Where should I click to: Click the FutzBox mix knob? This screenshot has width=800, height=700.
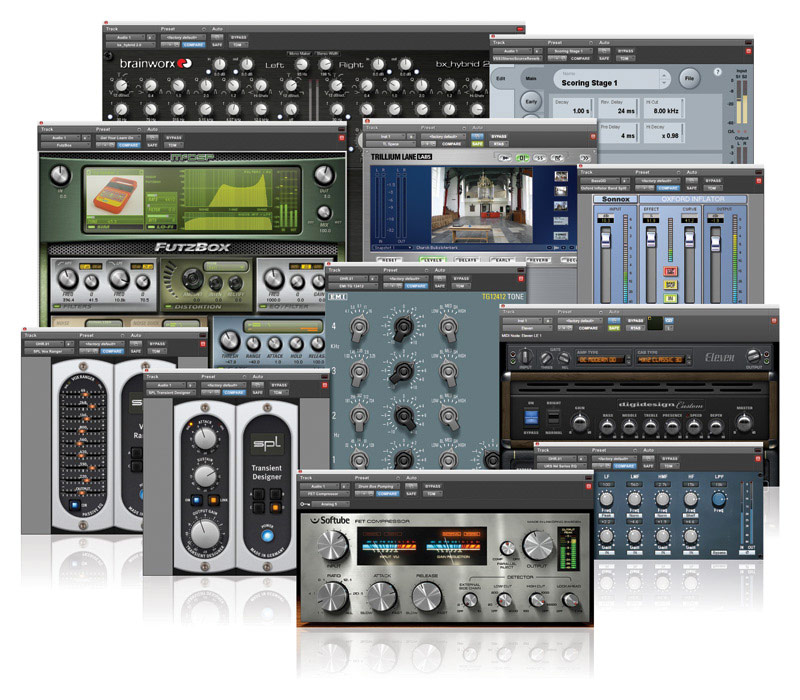pos(324,212)
